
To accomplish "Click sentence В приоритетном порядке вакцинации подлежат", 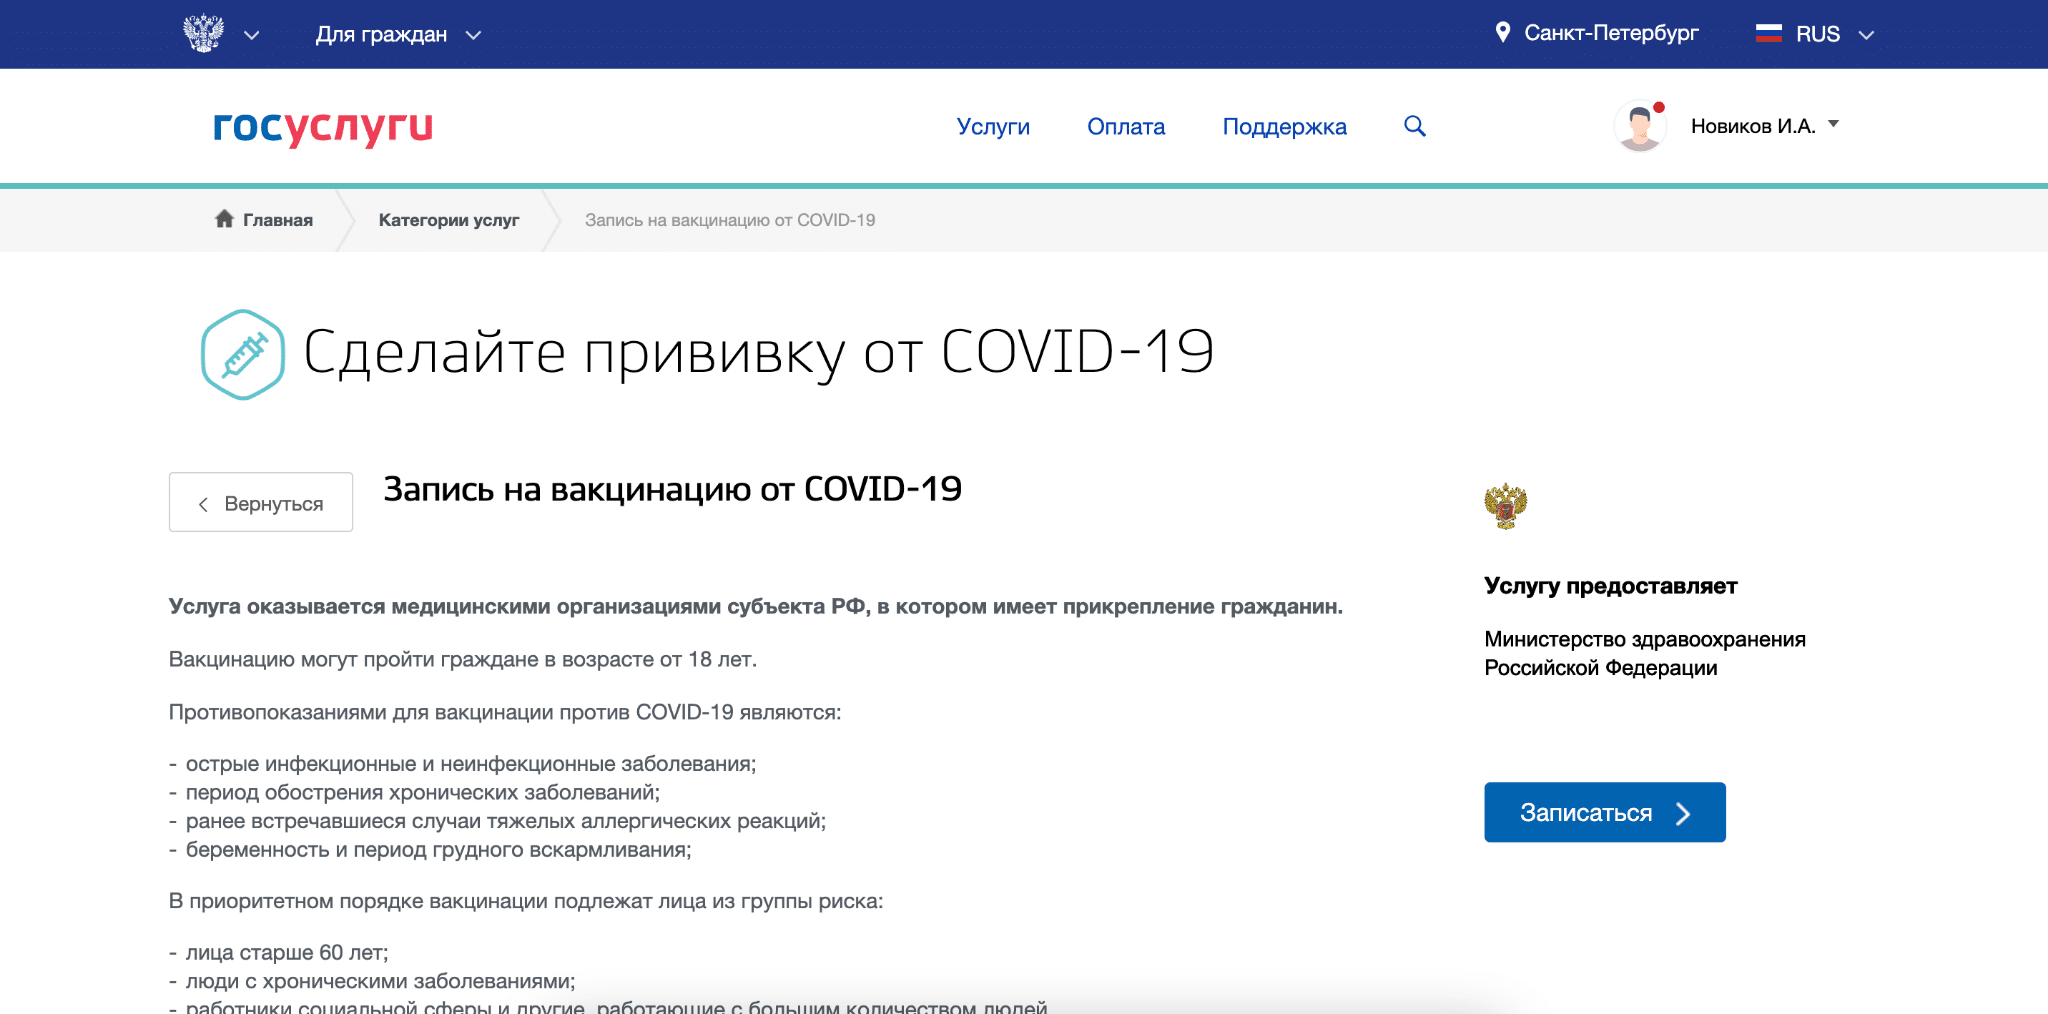I will click(x=526, y=901).
